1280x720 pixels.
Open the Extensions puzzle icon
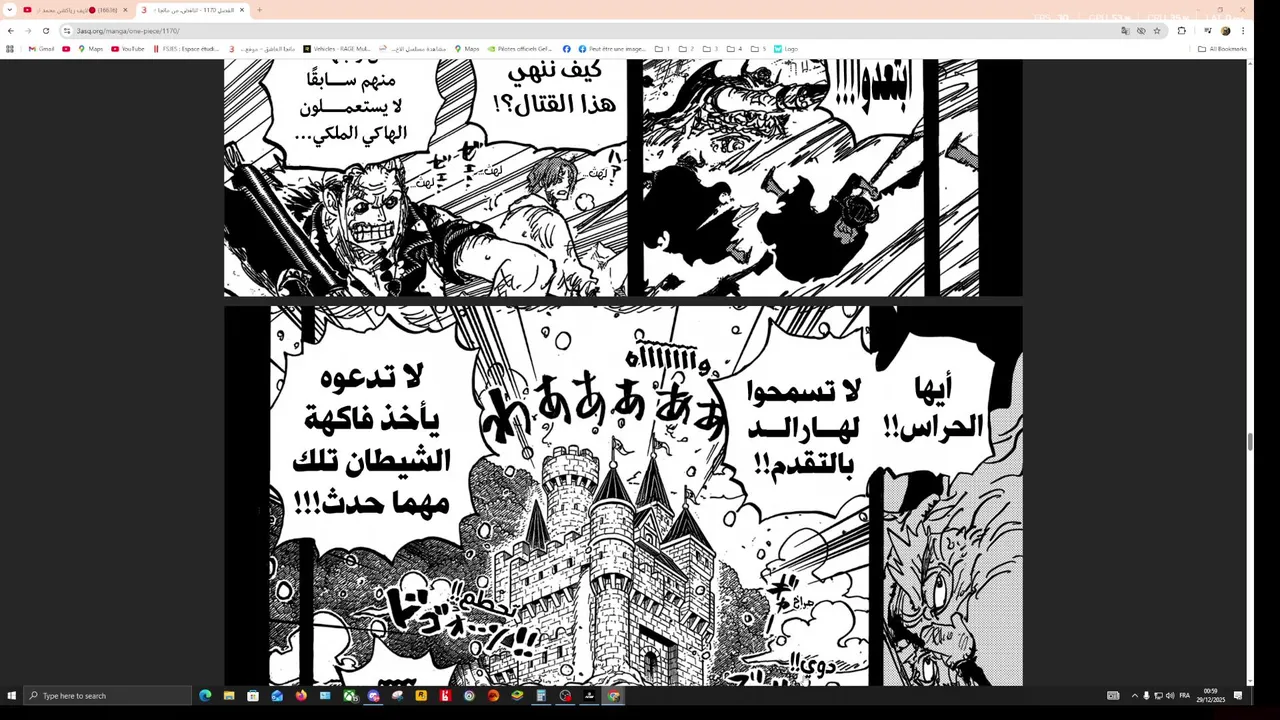pyautogui.click(x=1181, y=31)
